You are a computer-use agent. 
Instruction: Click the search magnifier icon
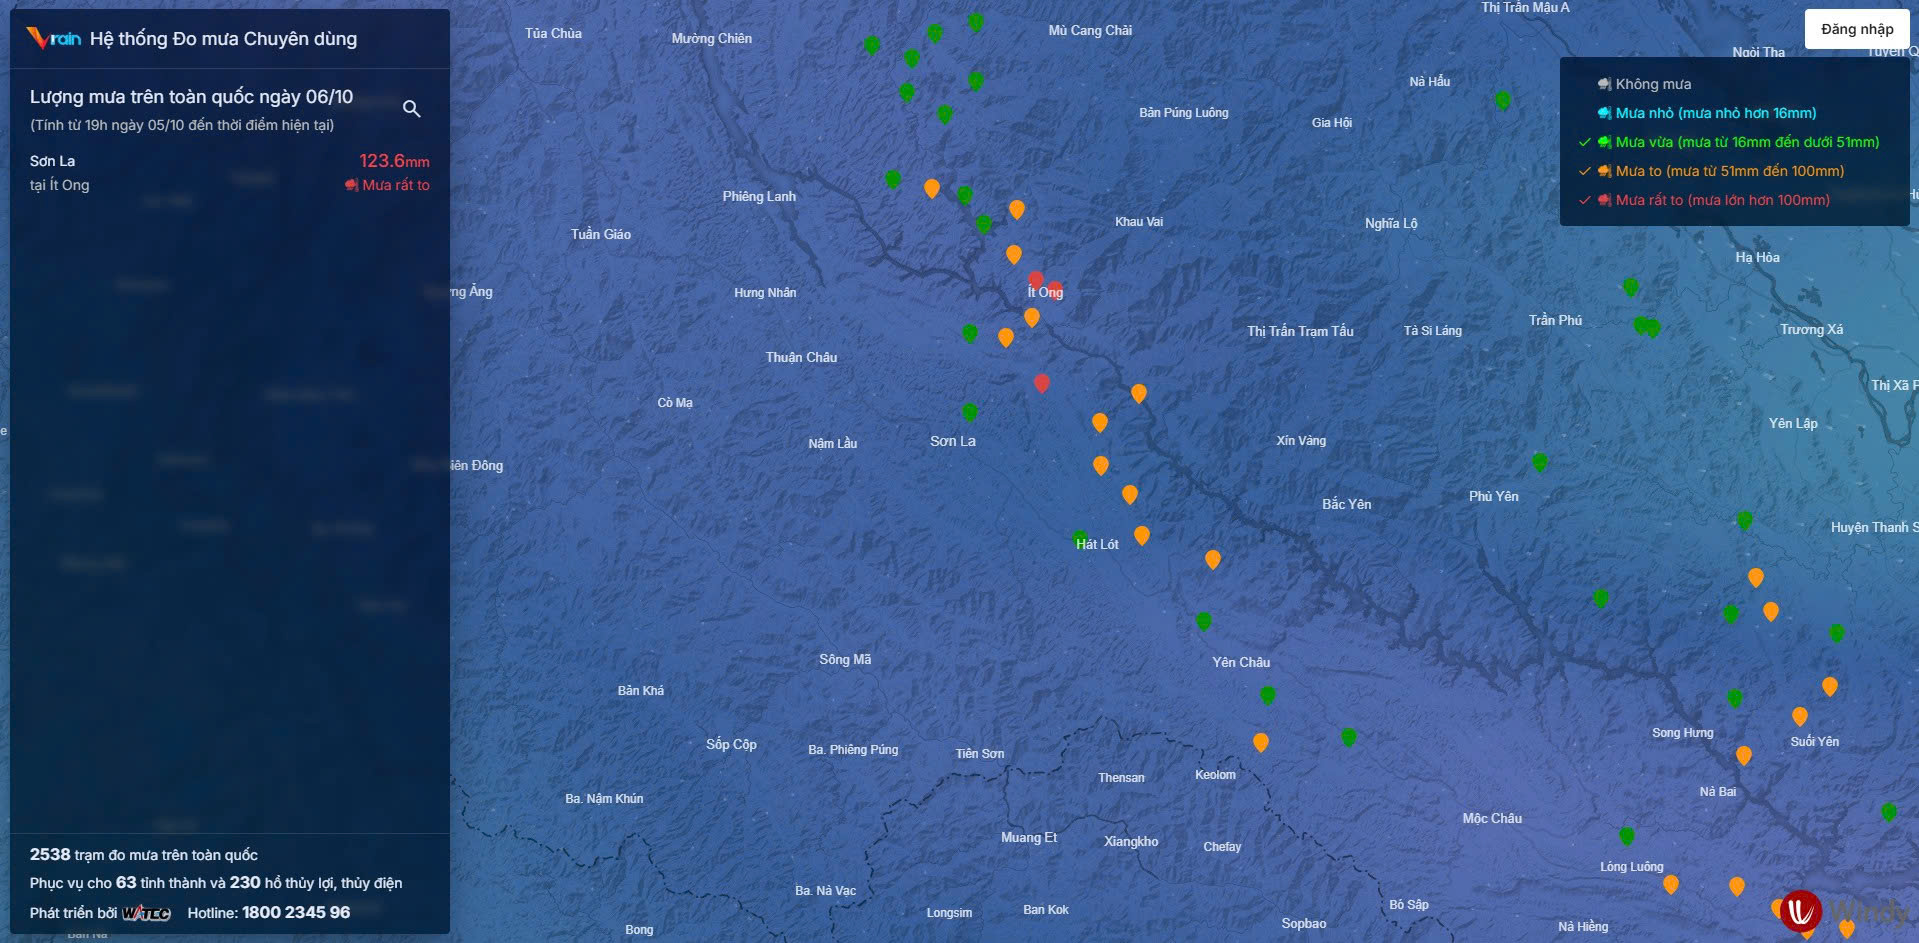[x=411, y=109]
